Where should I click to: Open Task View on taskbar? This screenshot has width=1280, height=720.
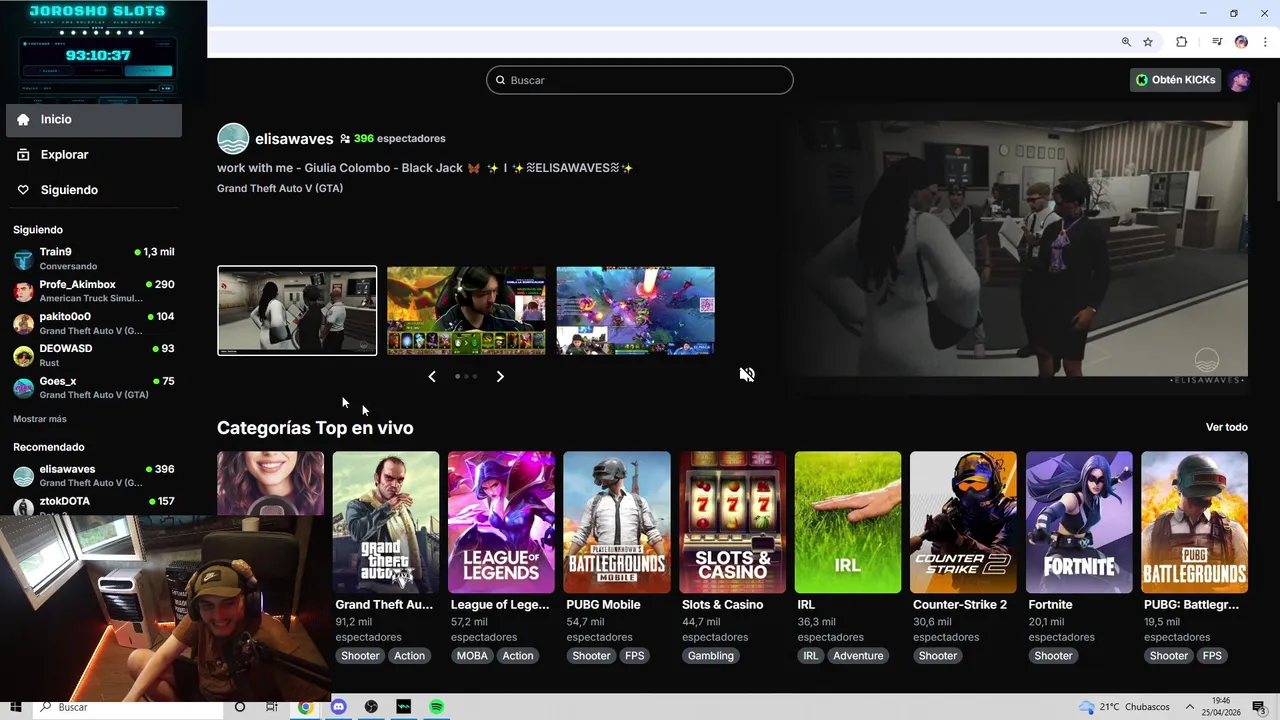[x=272, y=707]
